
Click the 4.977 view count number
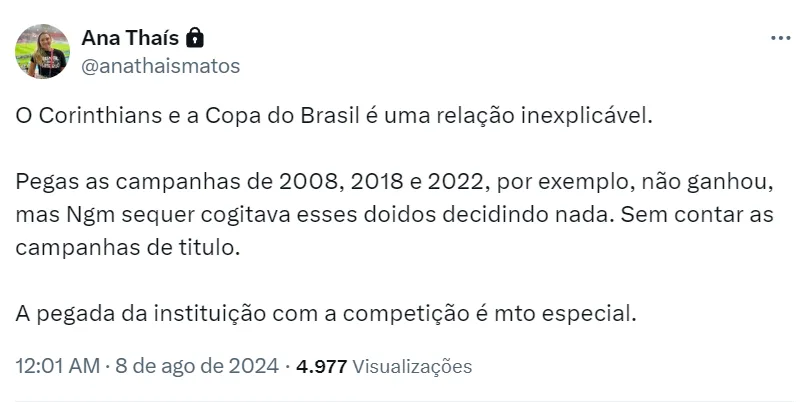(322, 366)
